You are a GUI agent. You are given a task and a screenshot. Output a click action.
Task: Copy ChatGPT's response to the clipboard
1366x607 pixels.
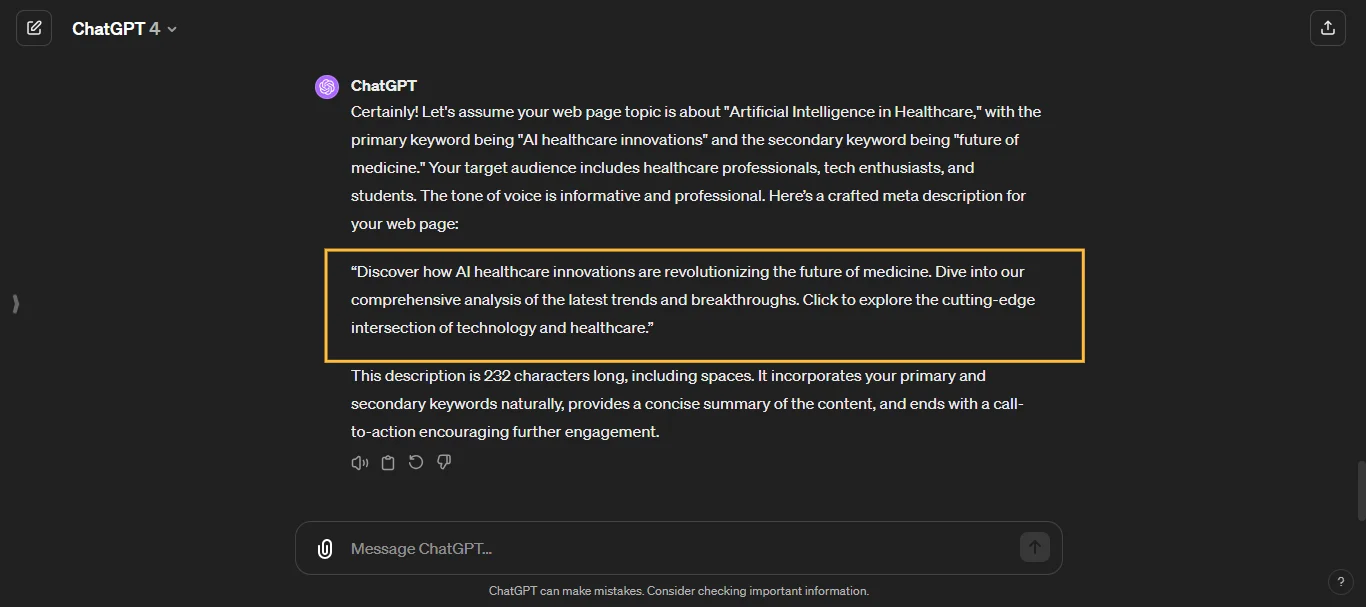(387, 462)
